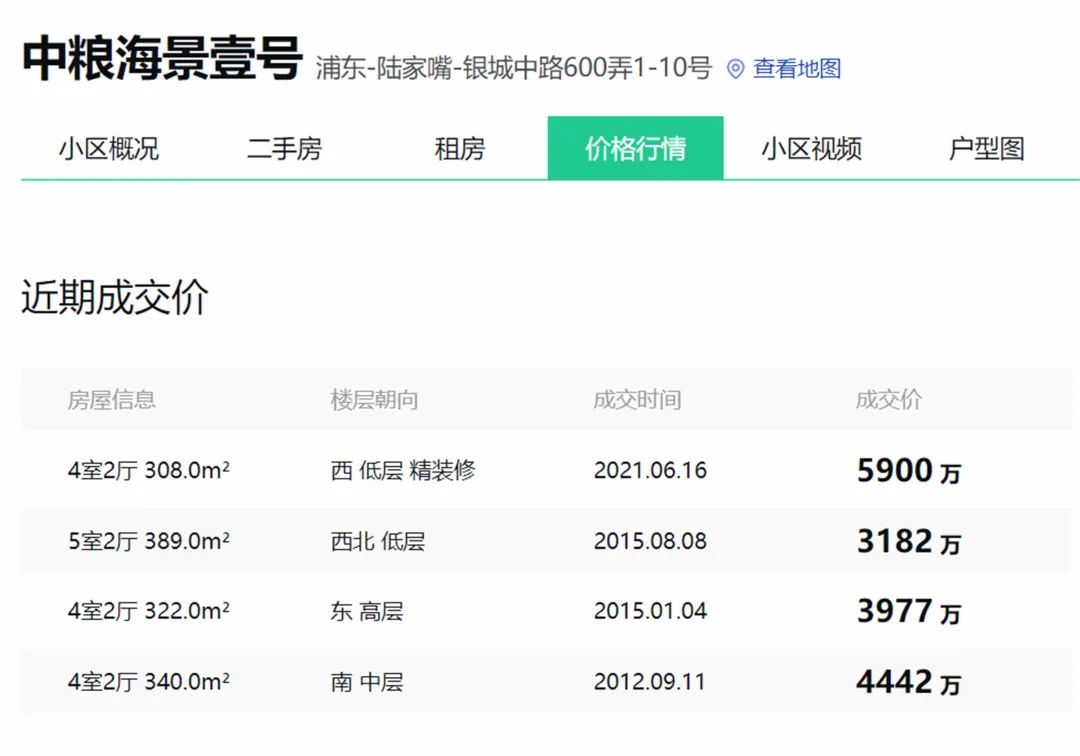Select the 5室2厅 389.0m² listing
1080x756 pixels.
click(x=149, y=541)
